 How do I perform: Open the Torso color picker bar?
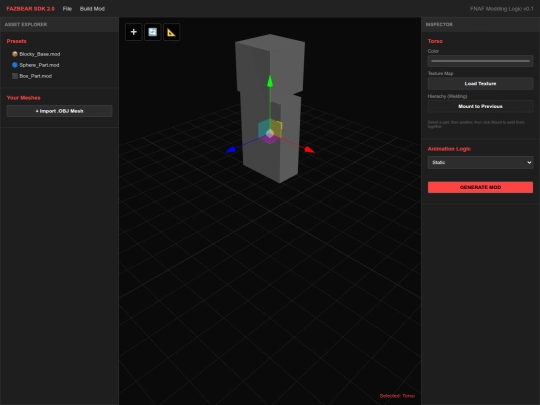(480, 61)
